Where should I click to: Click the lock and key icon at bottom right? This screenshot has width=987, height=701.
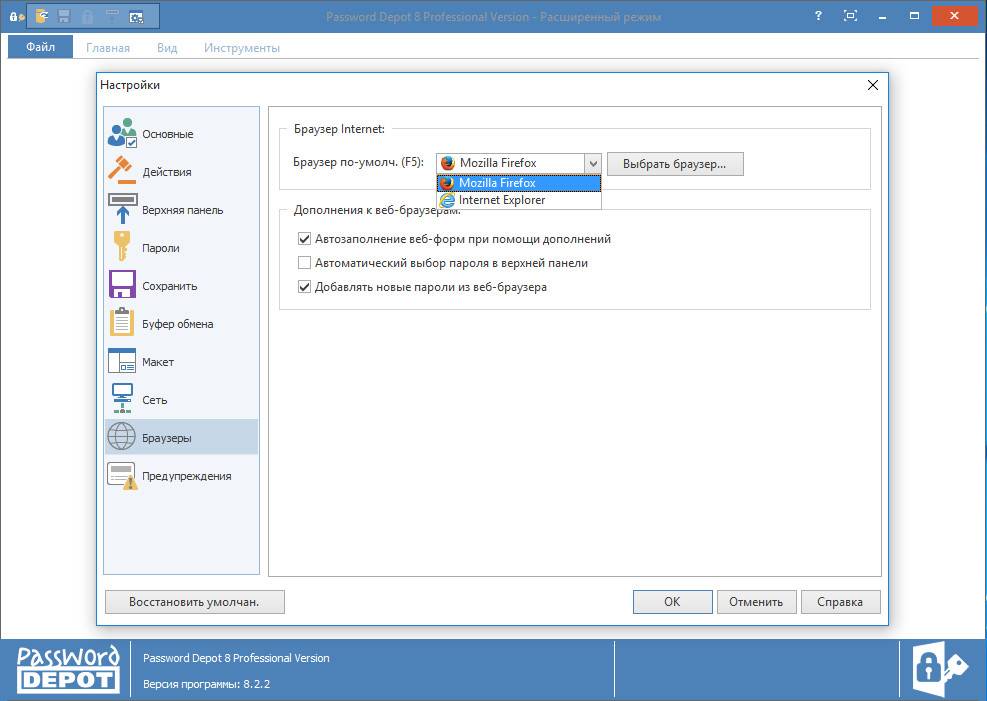(x=940, y=669)
